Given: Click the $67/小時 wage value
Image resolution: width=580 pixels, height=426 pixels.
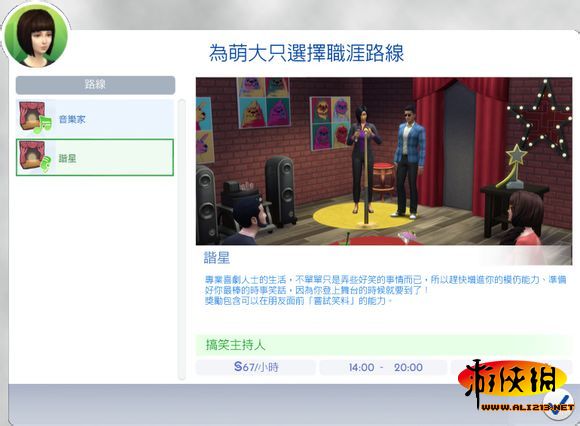Looking at the screenshot, I should 256,367.
